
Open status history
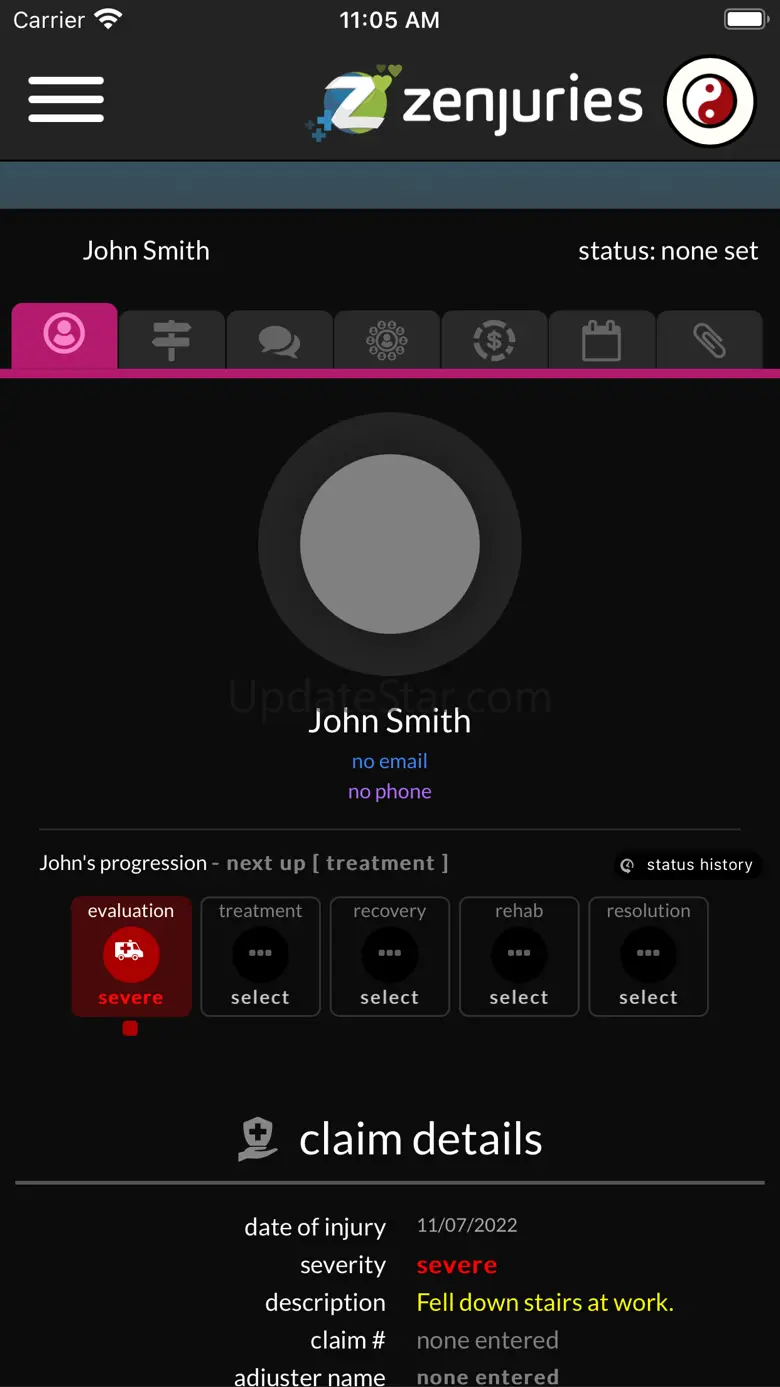tap(688, 865)
